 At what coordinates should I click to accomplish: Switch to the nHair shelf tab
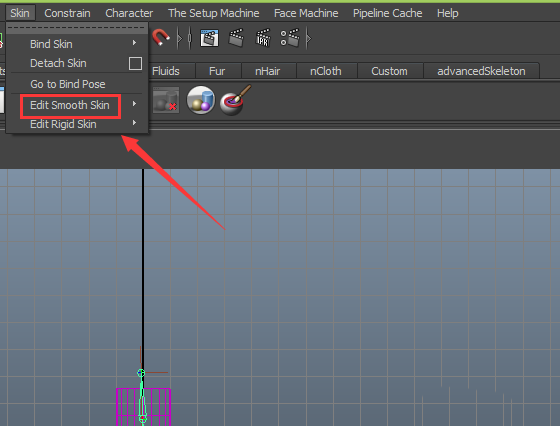click(268, 71)
